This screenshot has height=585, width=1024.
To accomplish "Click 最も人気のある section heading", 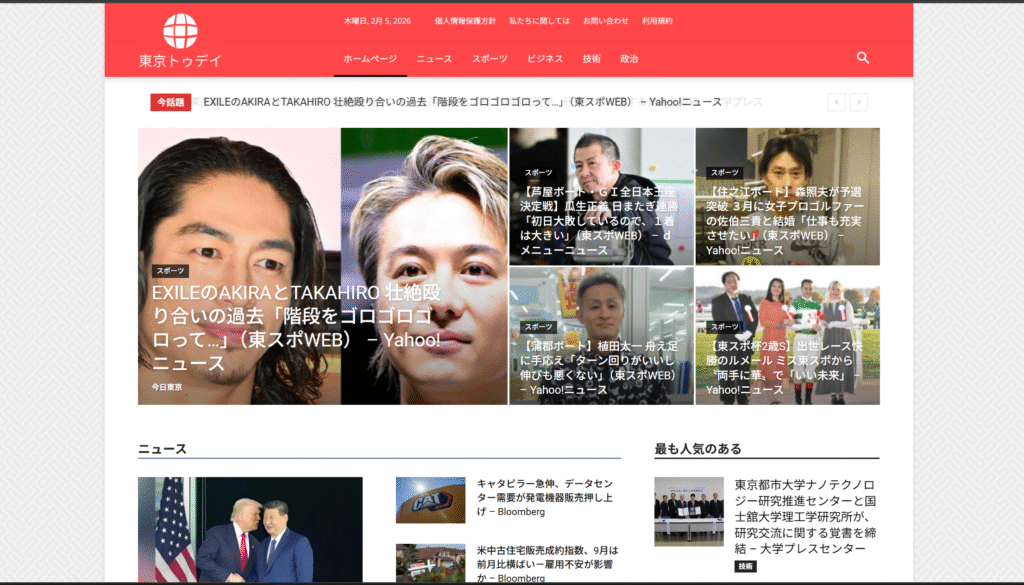I will coord(698,449).
